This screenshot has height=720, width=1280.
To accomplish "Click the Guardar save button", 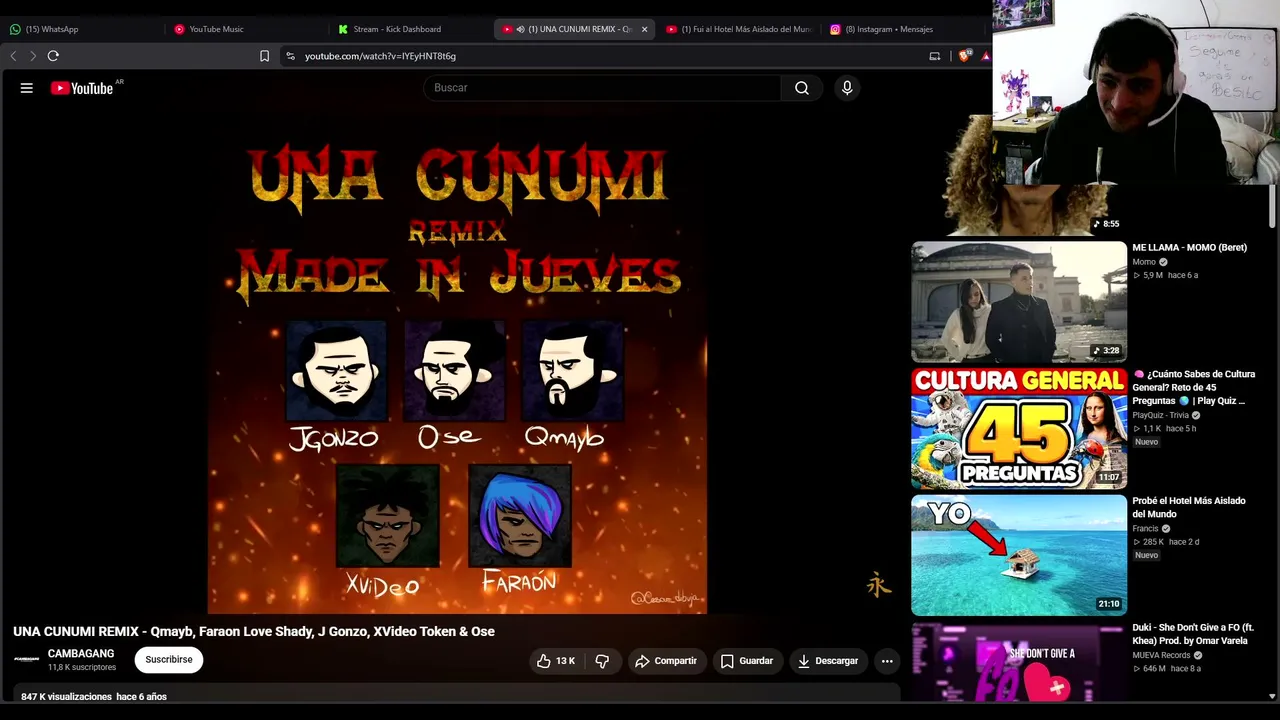I will (x=747, y=661).
